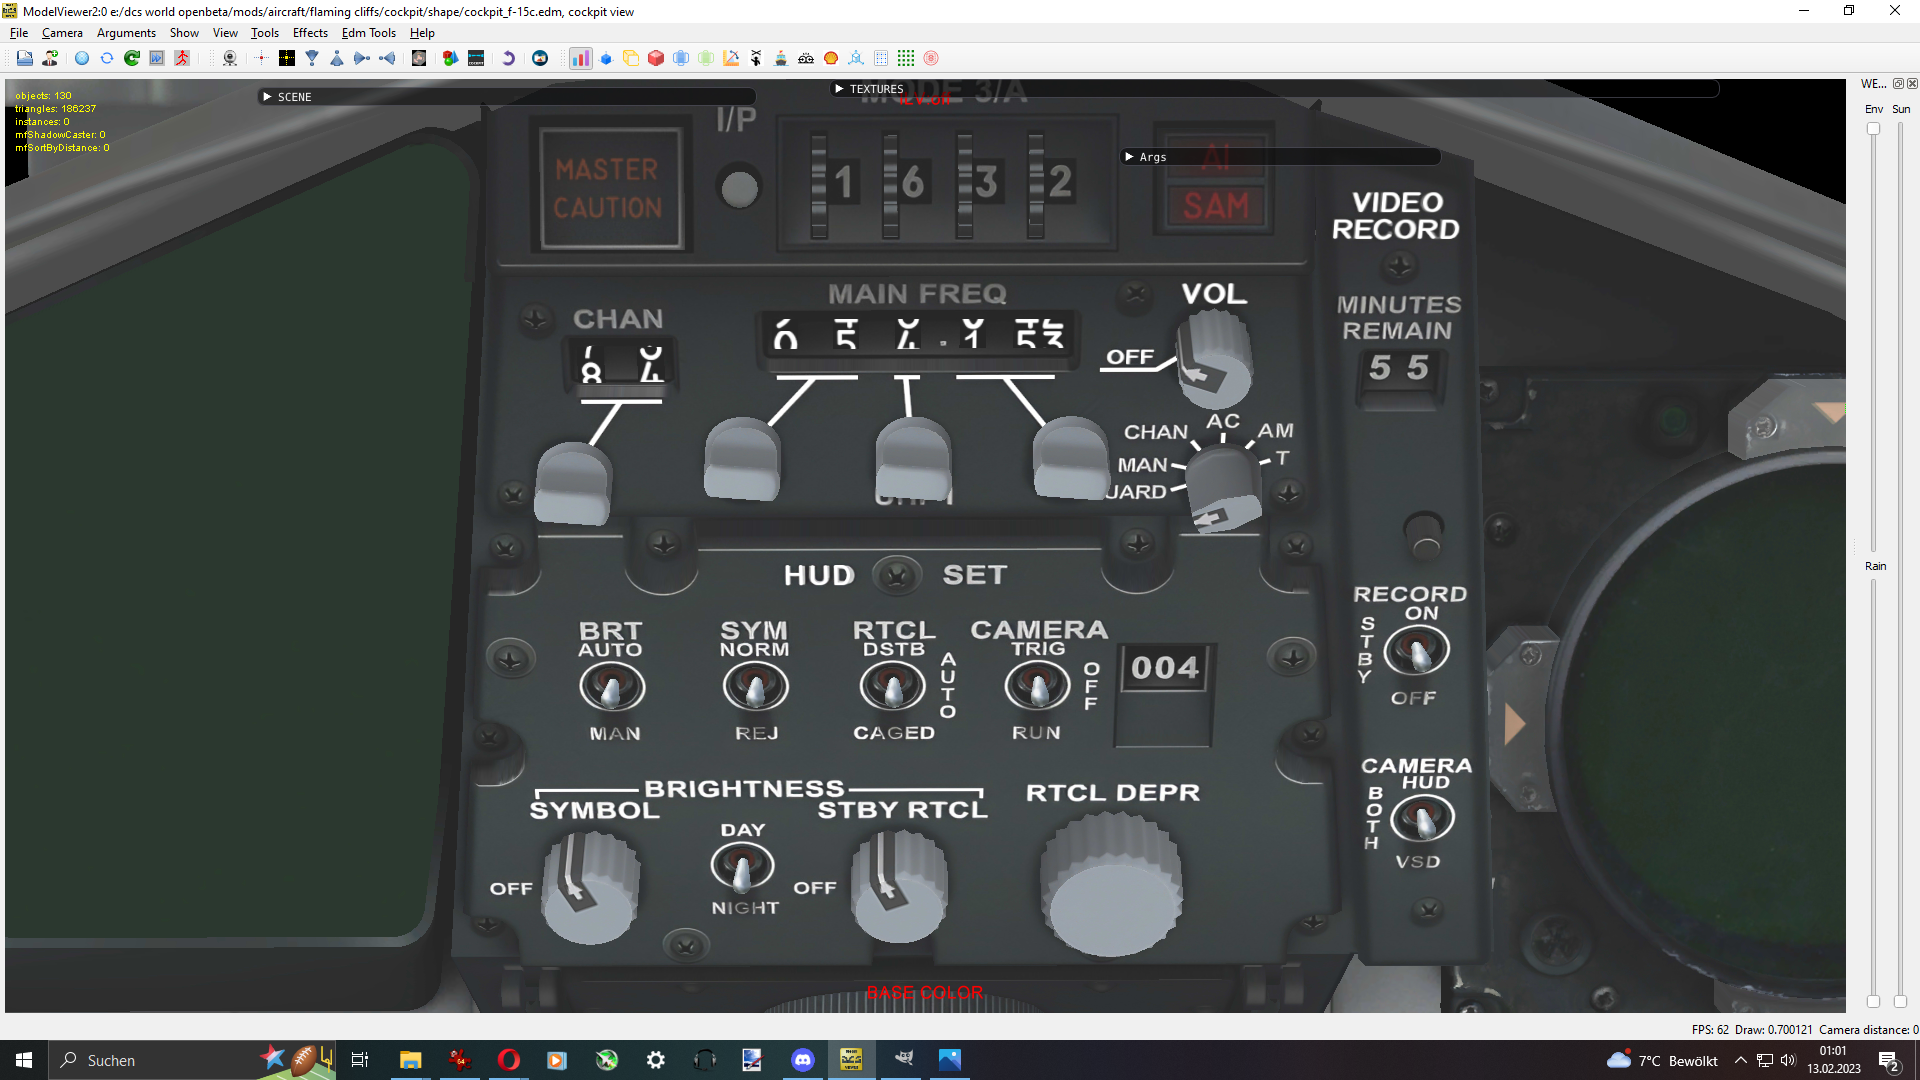Click the RTCL DEPR cockpit knob
This screenshot has width=1920, height=1080.
[x=1111, y=885]
